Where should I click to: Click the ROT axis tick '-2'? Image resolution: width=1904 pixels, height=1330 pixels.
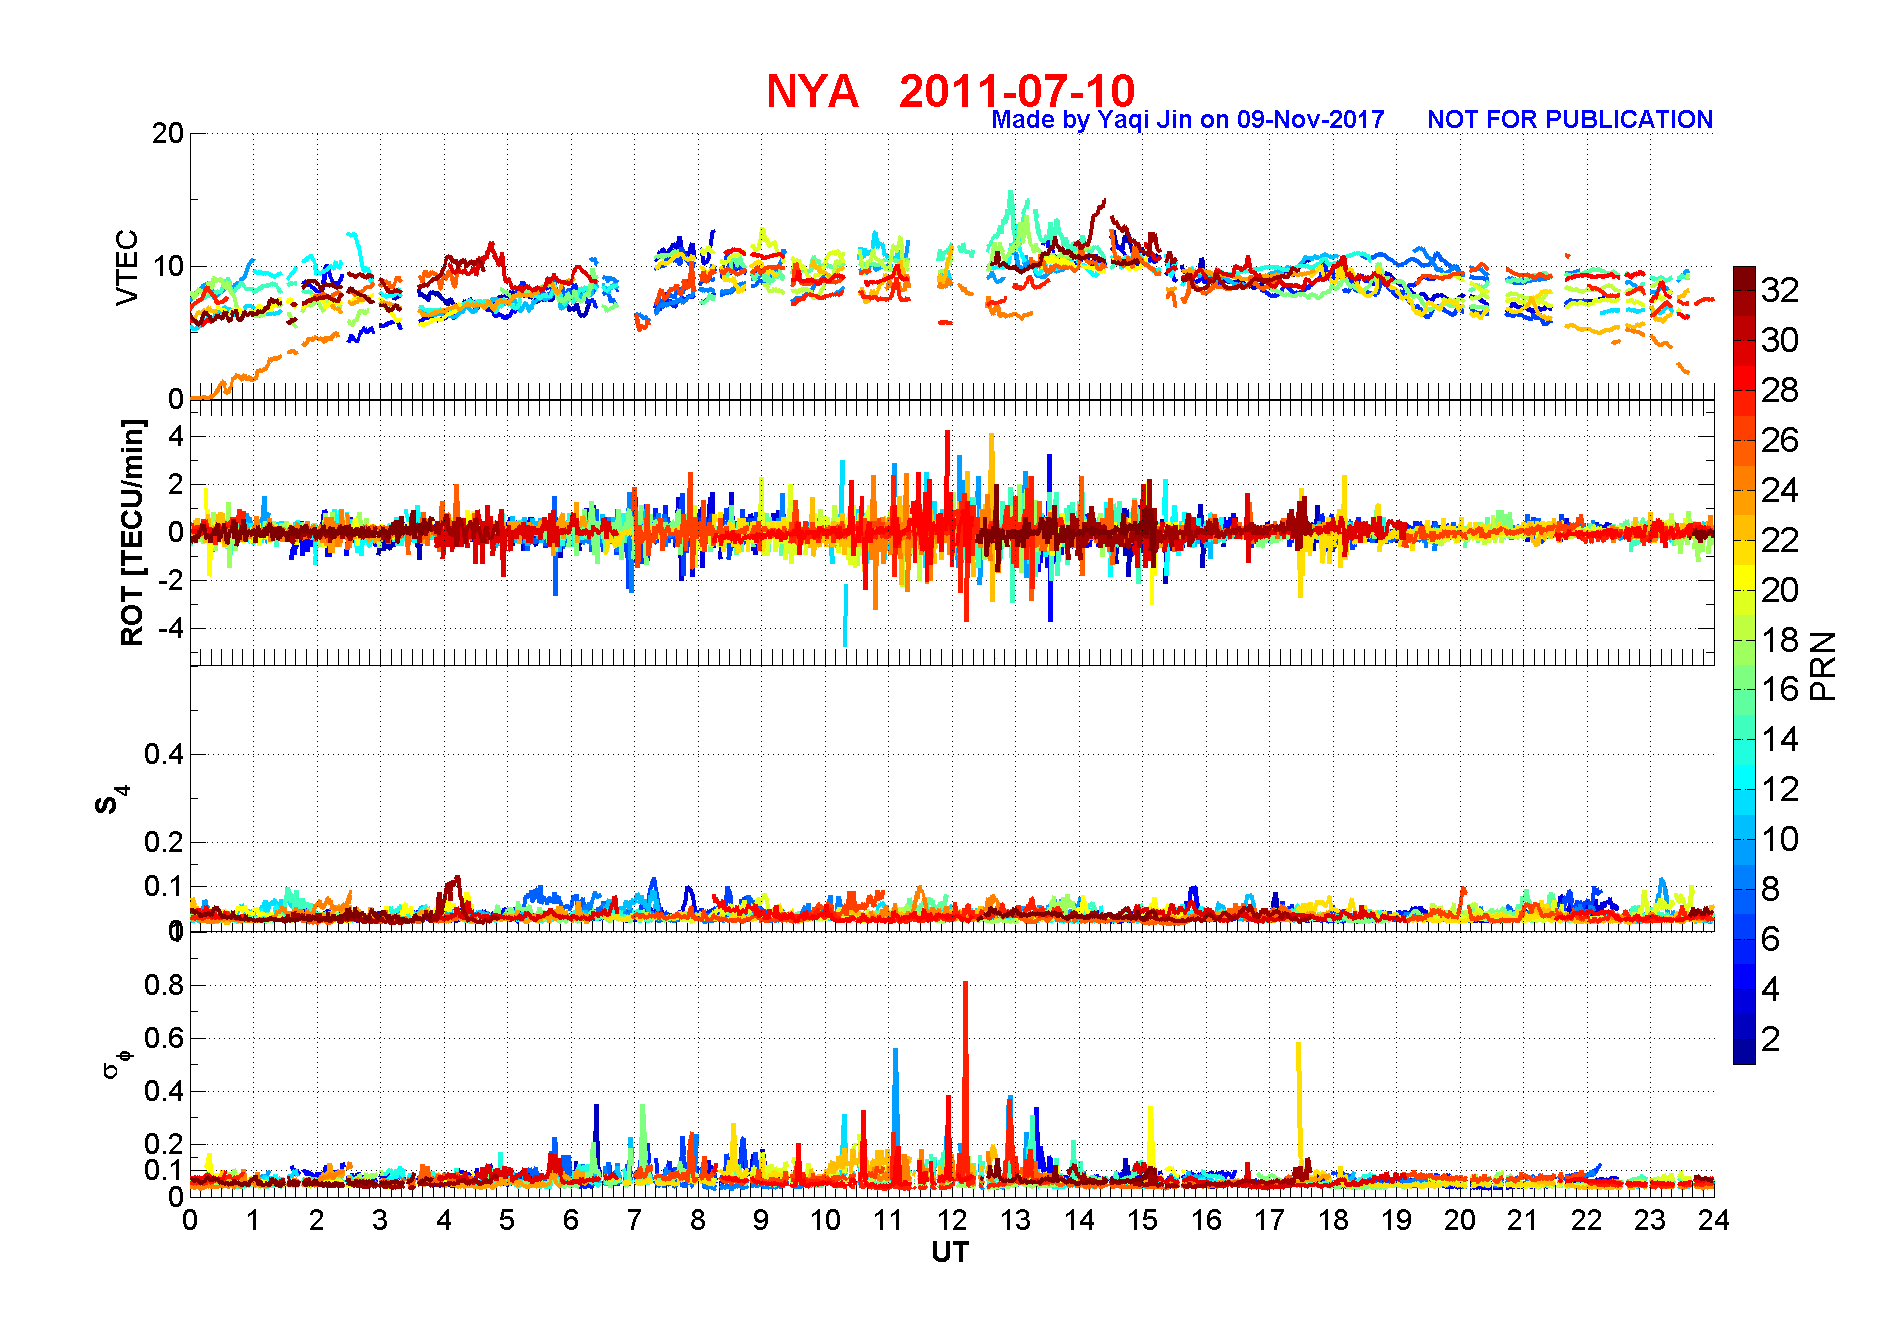tap(172, 580)
